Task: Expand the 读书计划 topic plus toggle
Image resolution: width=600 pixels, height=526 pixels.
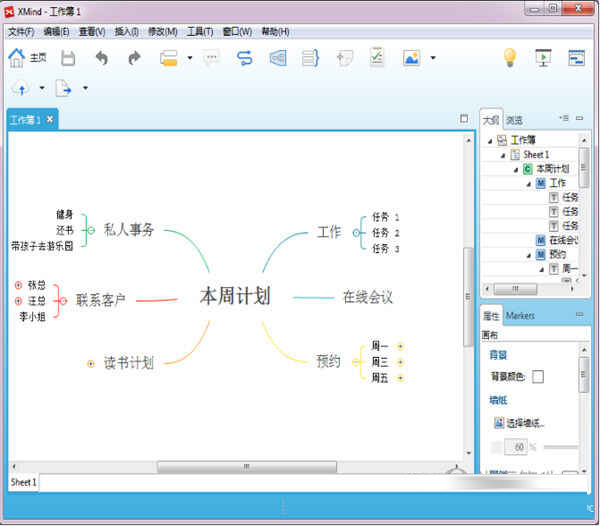Action: click(90, 363)
